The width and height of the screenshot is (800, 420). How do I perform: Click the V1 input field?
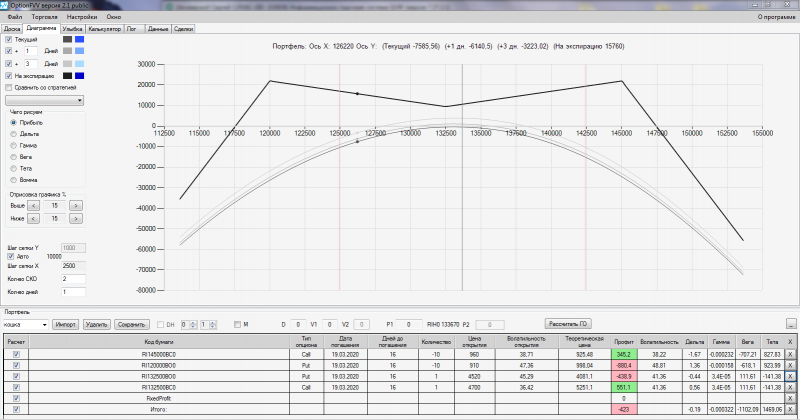[330, 325]
